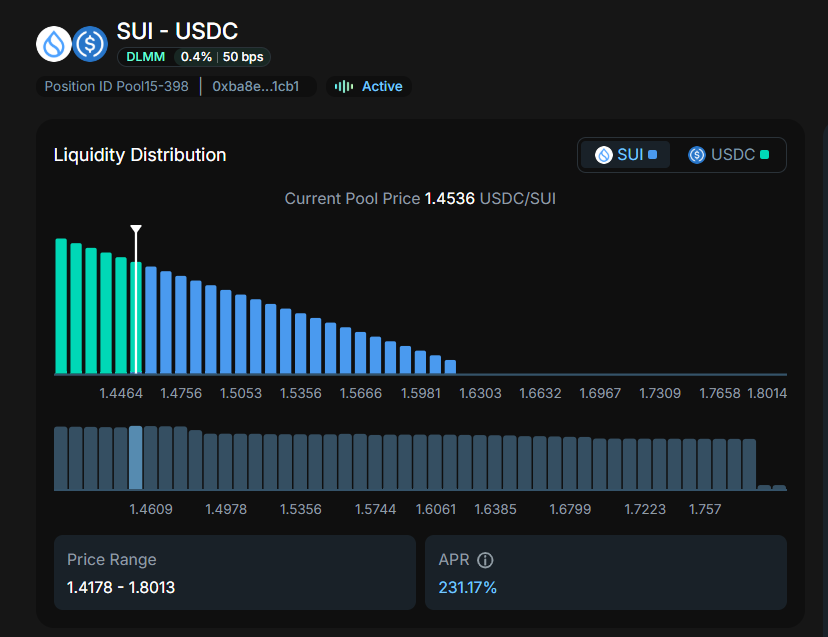Click the 1.6303 axis label on upper chart

click(480, 394)
